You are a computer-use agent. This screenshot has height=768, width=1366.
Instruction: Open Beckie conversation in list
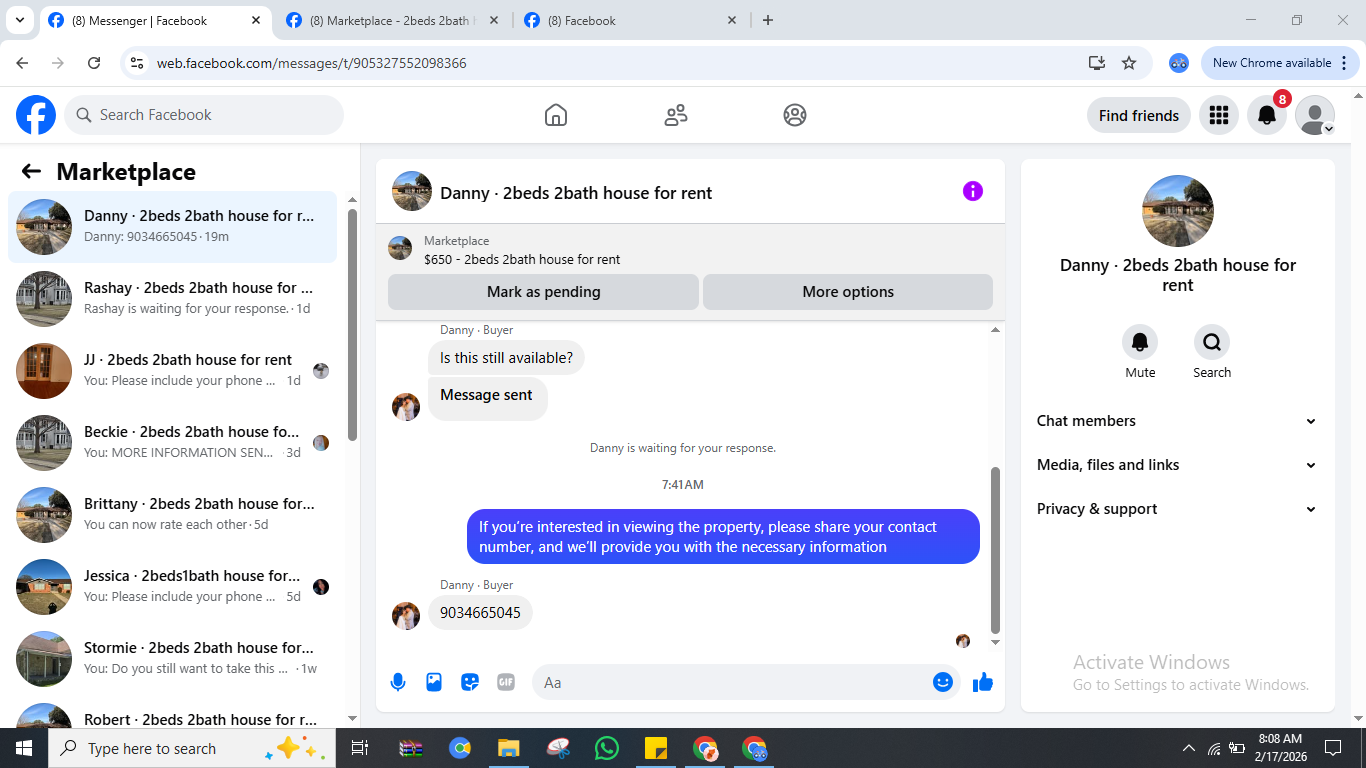[173, 443]
